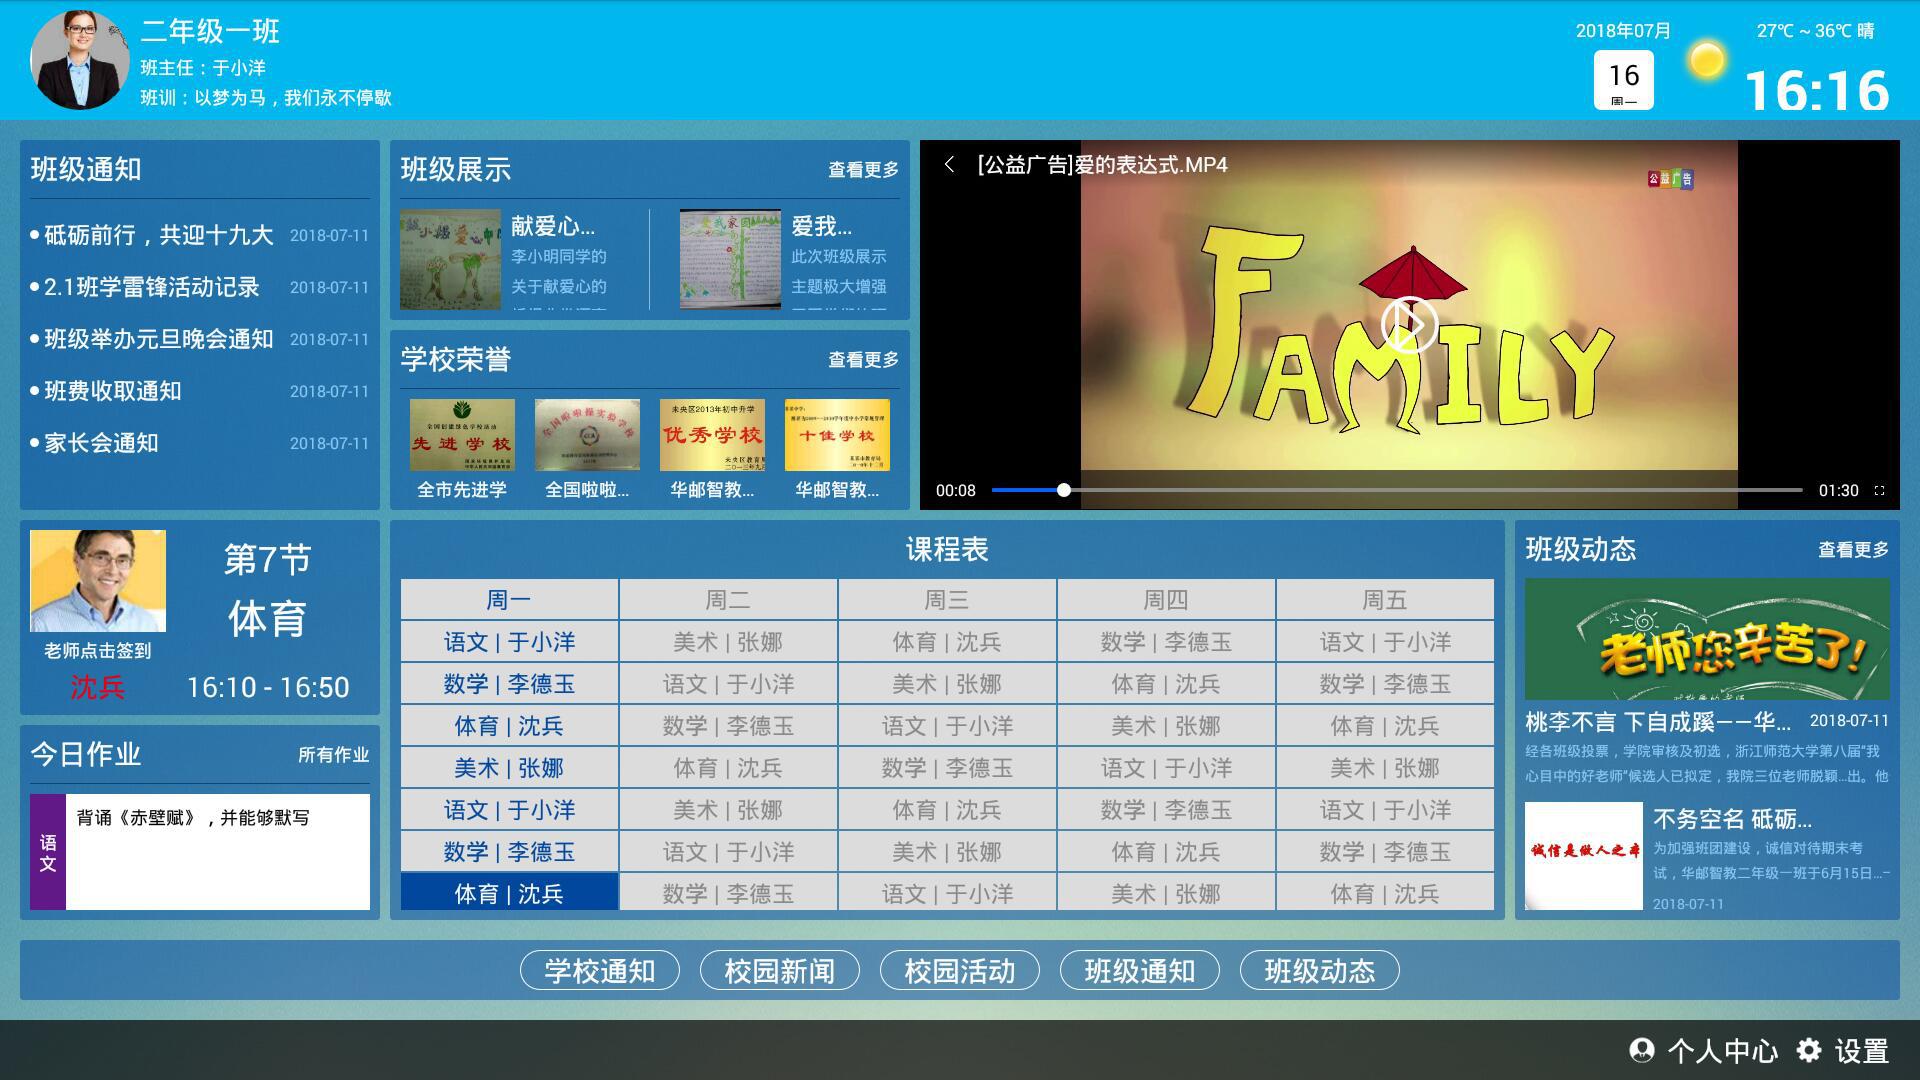Seek the video using the progress slider

1064,490
